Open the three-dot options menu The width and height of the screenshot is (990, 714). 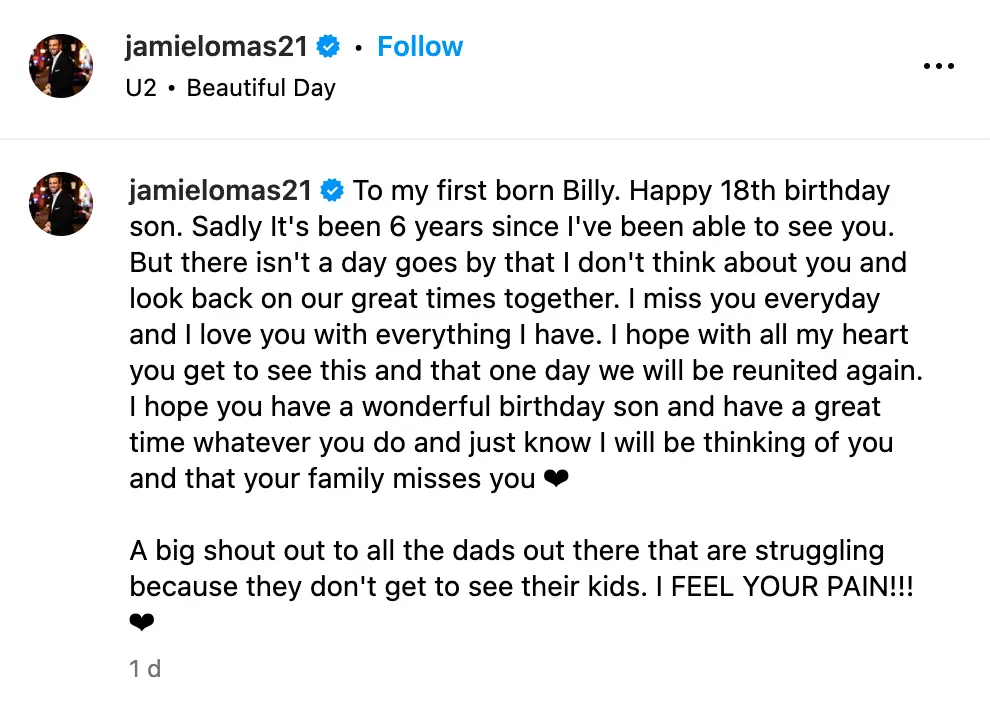pyautogui.click(x=939, y=66)
